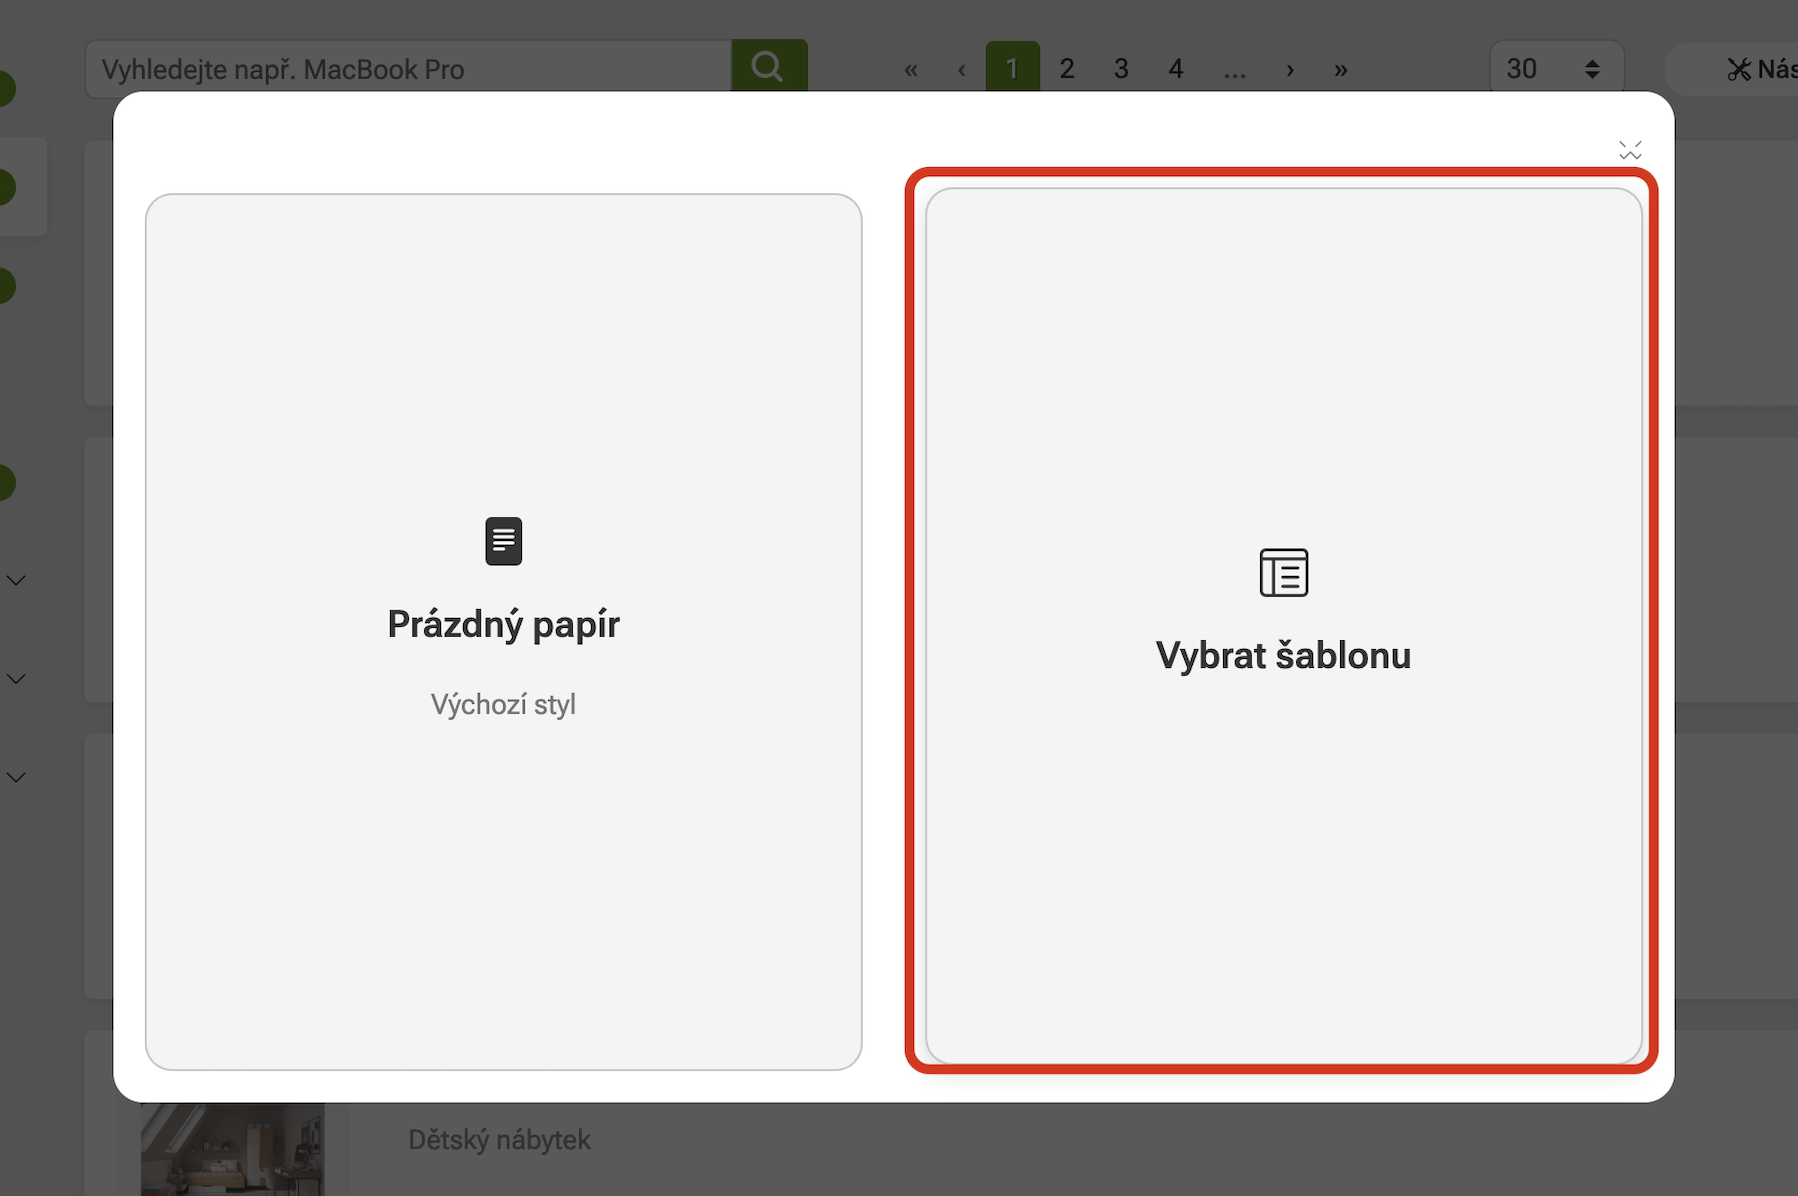1798x1196 pixels.
Task: Click the green magnifier search button
Action: coord(768,67)
